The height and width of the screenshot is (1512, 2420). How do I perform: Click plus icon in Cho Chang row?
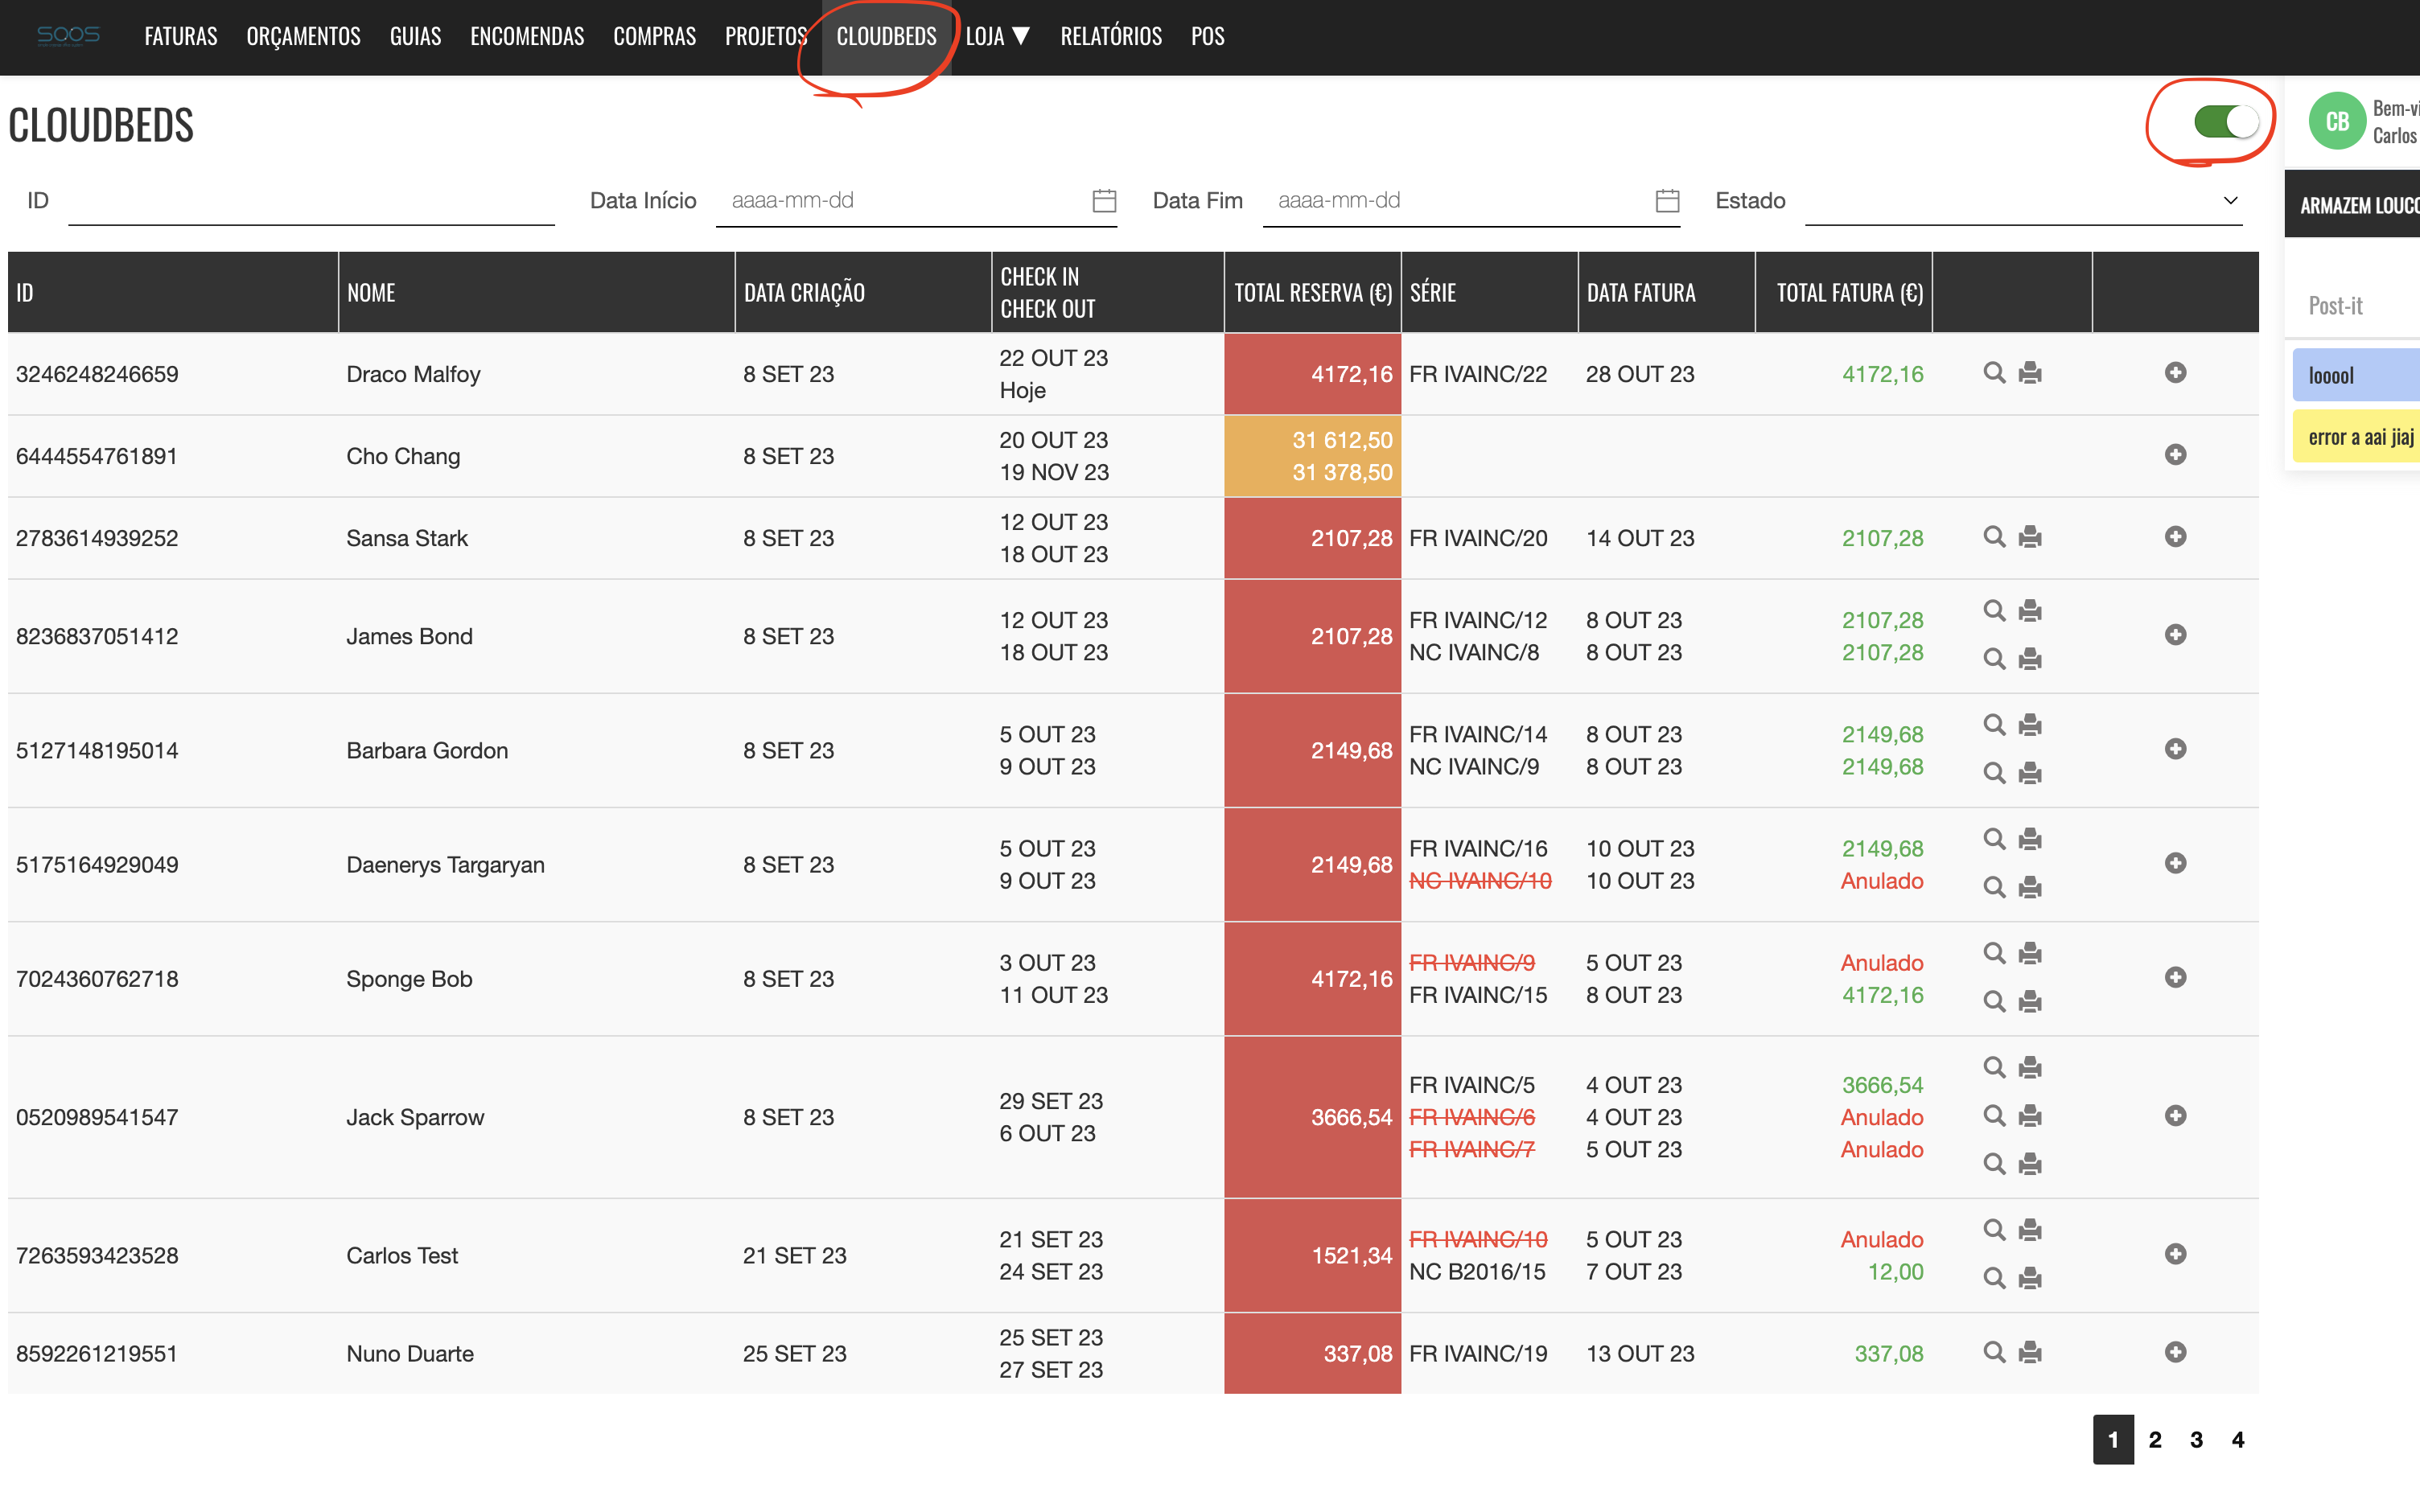pos(2175,455)
